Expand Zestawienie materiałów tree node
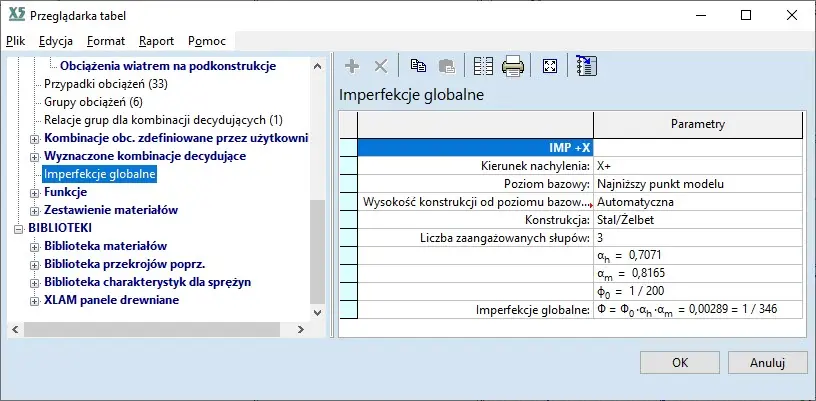816x401 pixels. point(35,210)
